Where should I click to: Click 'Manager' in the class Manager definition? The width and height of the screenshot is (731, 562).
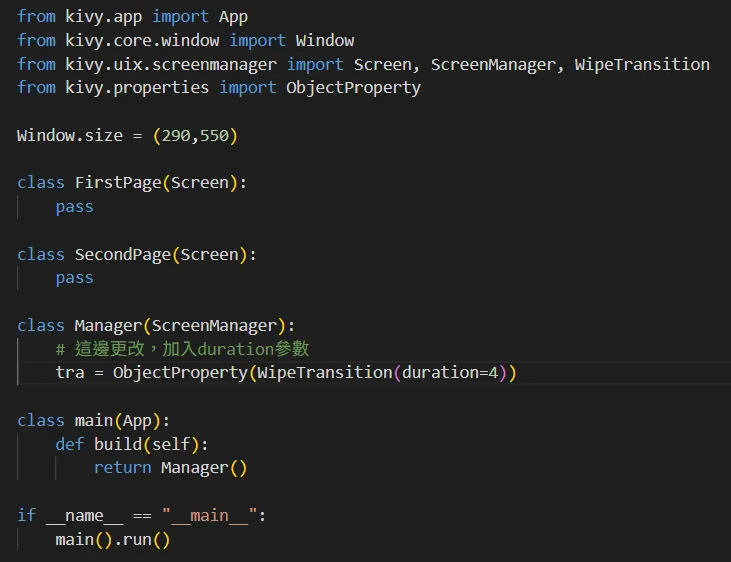108,326
